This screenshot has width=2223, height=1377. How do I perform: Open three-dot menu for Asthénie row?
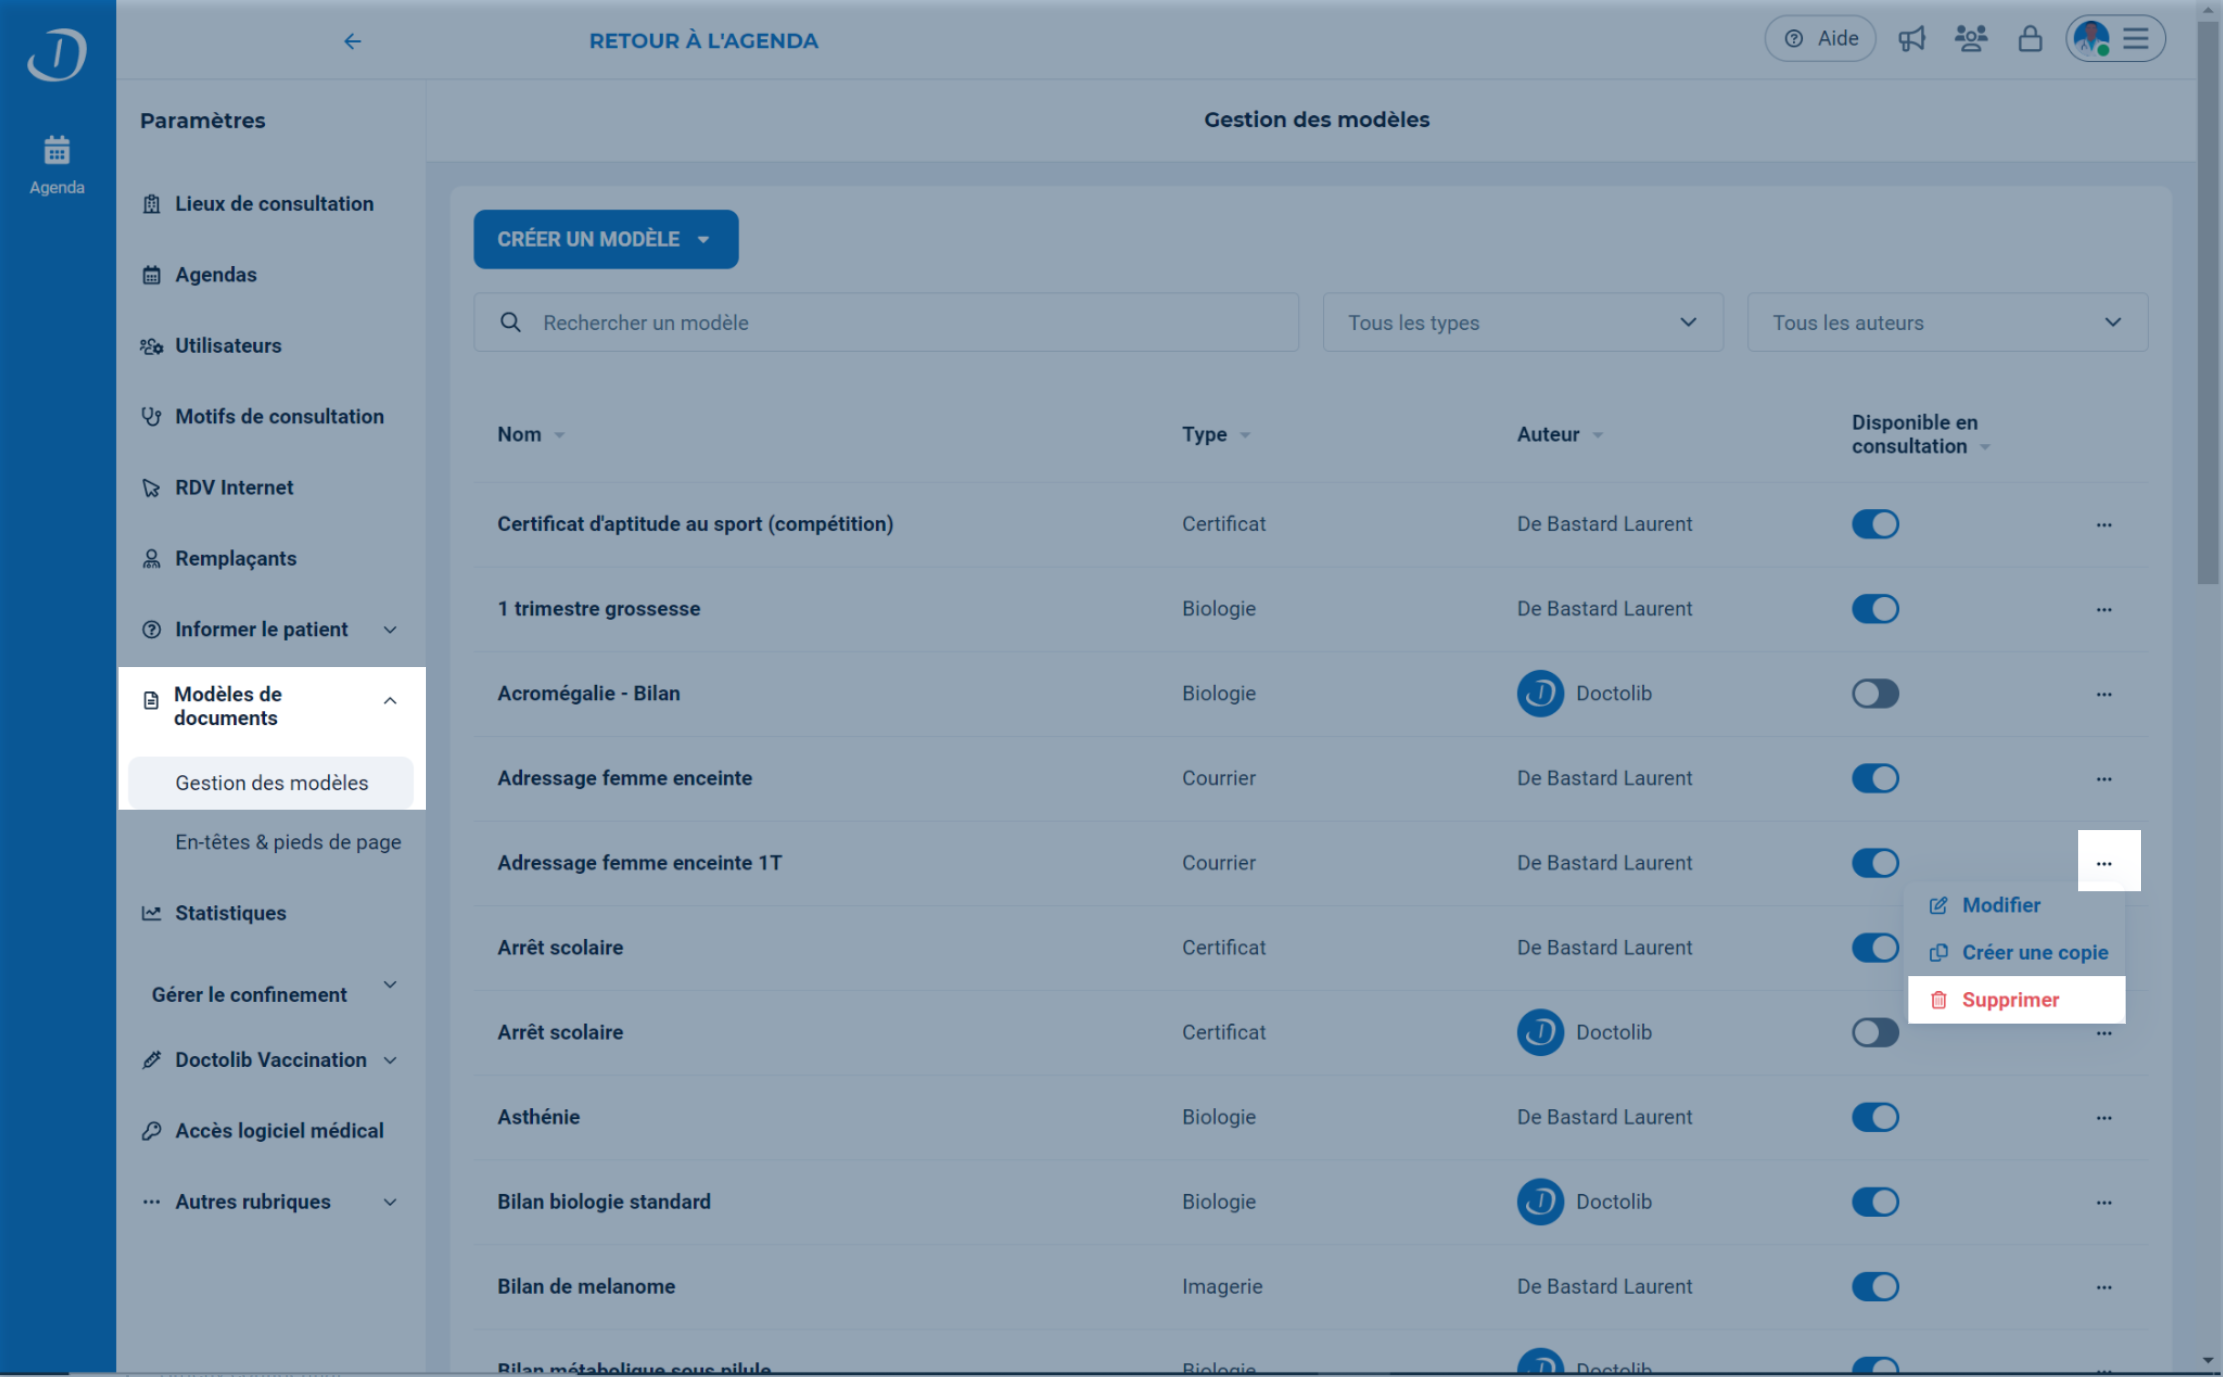2103,1118
